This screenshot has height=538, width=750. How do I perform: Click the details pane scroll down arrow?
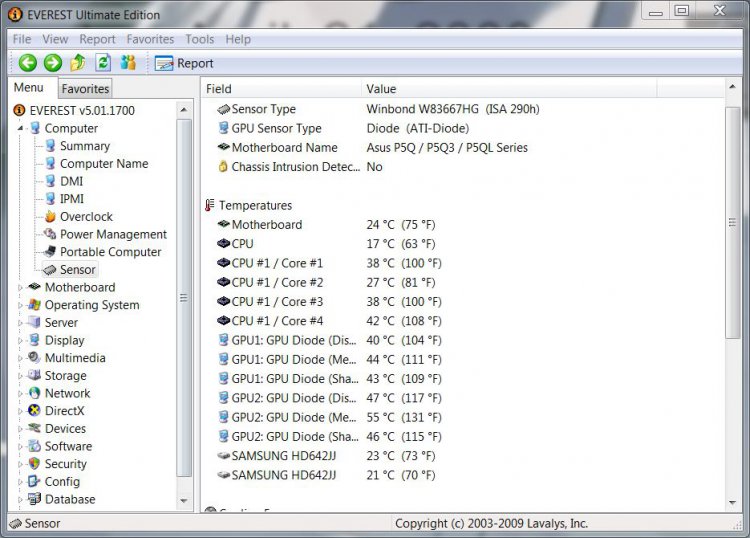(x=732, y=503)
